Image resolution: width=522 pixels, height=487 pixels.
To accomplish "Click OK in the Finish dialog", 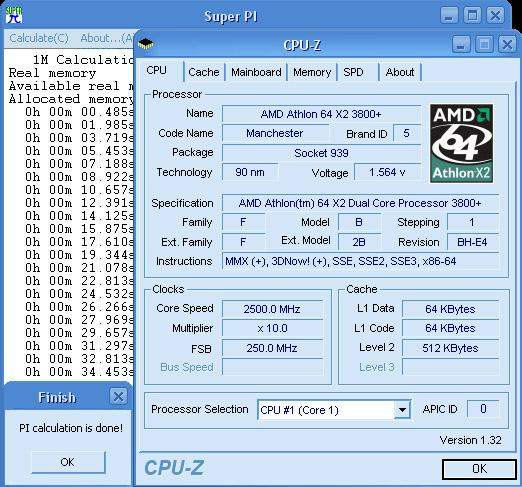I will tap(68, 462).
